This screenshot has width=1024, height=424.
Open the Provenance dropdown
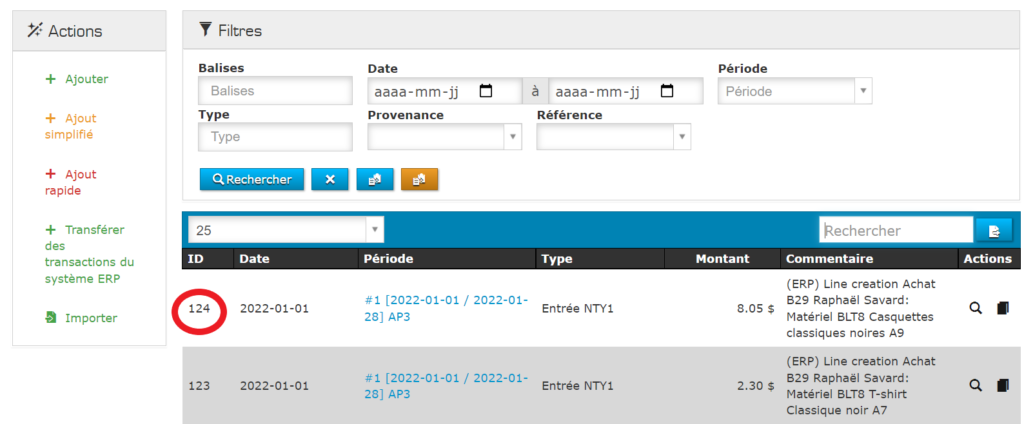444,137
